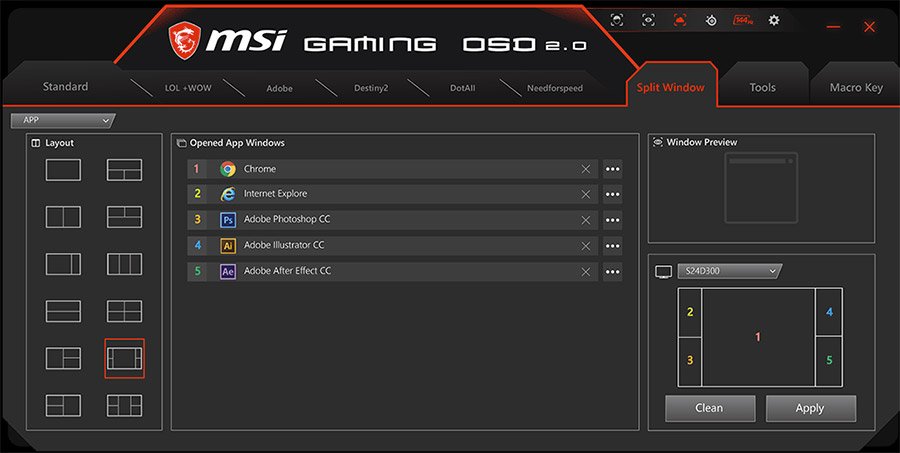The image size is (900, 453).
Task: Click the Chrome app icon
Action: (228, 169)
